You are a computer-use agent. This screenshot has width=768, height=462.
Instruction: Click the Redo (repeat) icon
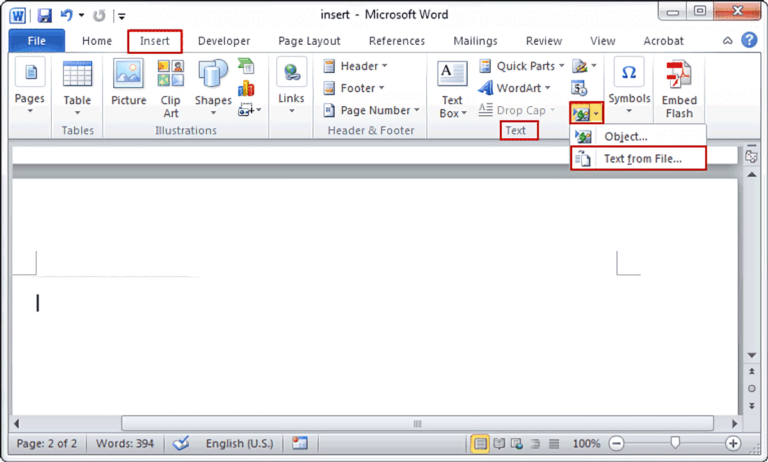(x=99, y=16)
